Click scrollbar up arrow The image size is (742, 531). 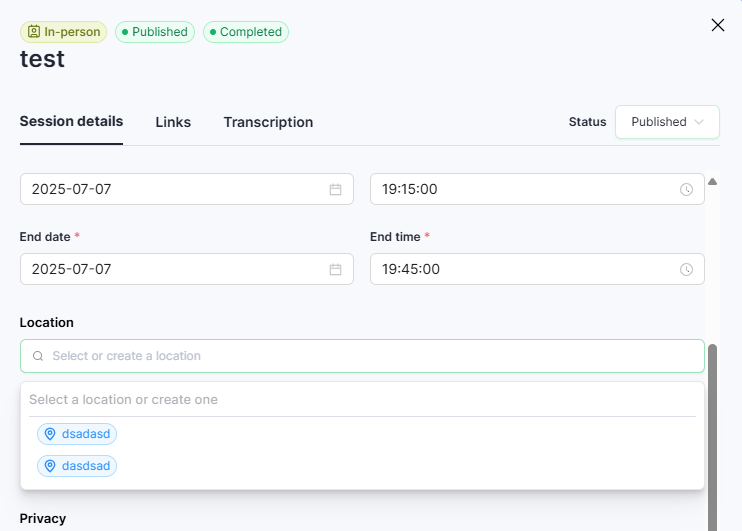click(712, 182)
